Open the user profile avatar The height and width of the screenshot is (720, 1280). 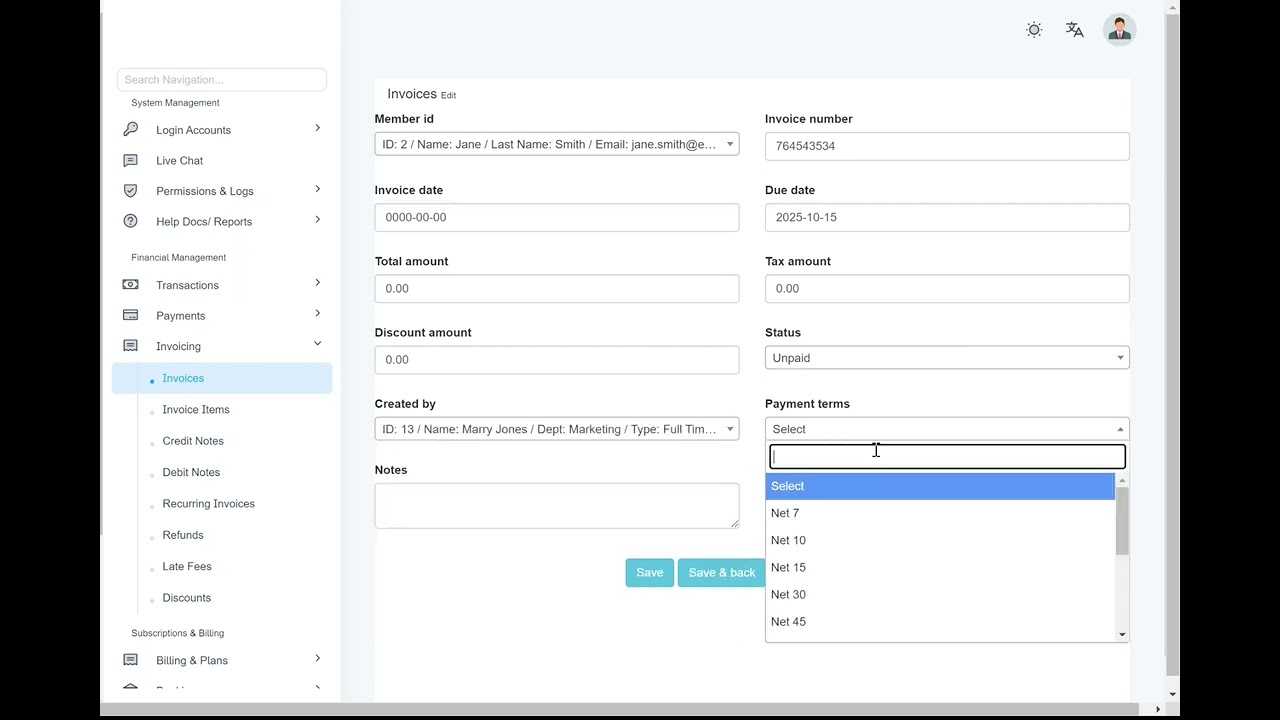pyautogui.click(x=1119, y=30)
